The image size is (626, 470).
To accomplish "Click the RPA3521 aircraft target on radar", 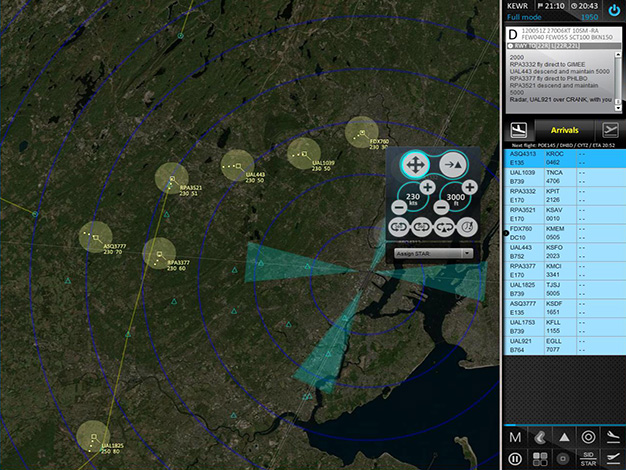I will (172, 178).
